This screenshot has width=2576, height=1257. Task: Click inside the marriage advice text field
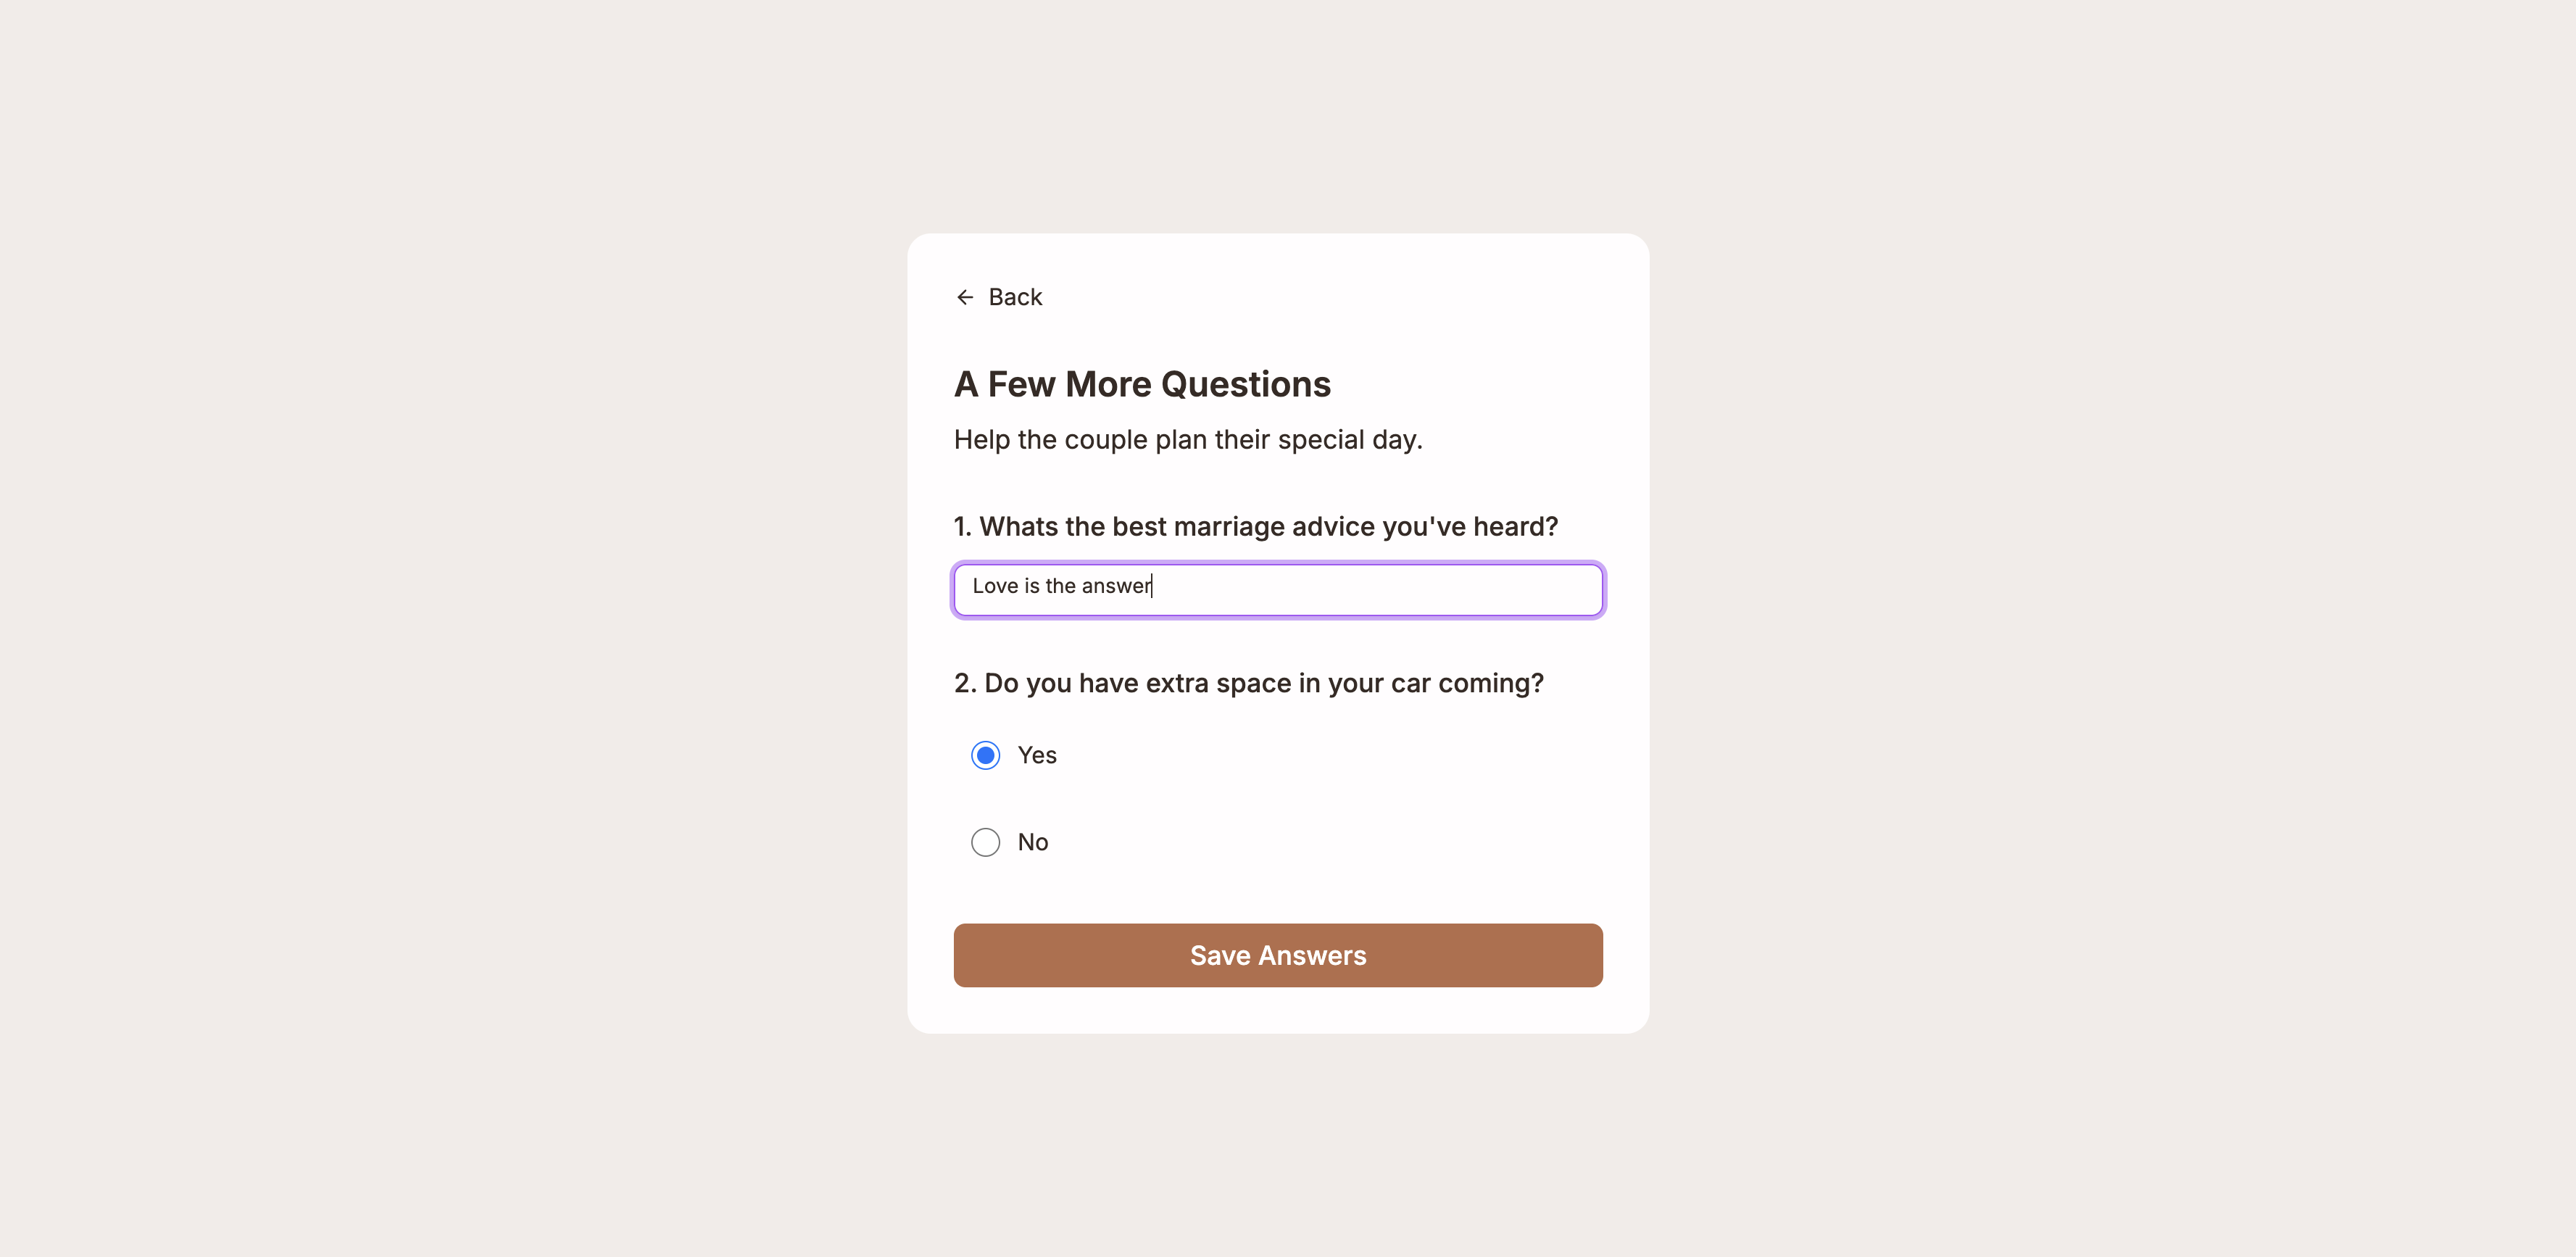(1277, 589)
